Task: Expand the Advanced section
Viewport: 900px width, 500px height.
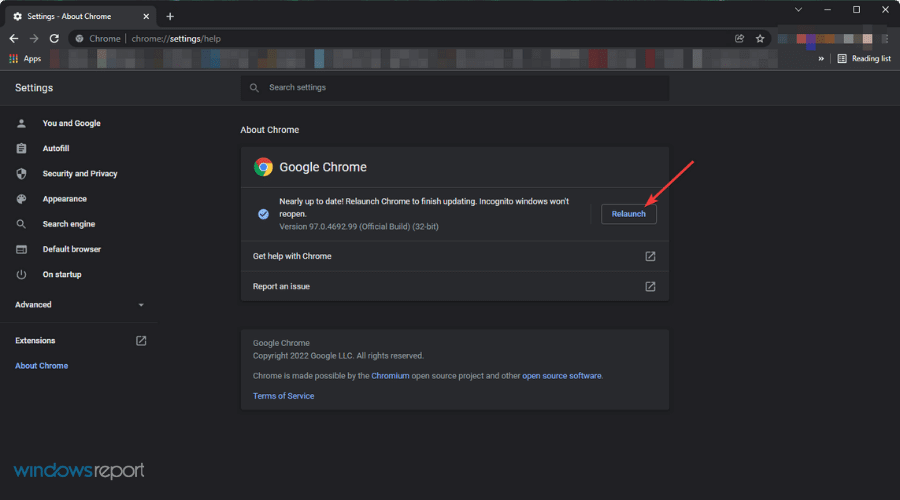Action: (x=79, y=304)
